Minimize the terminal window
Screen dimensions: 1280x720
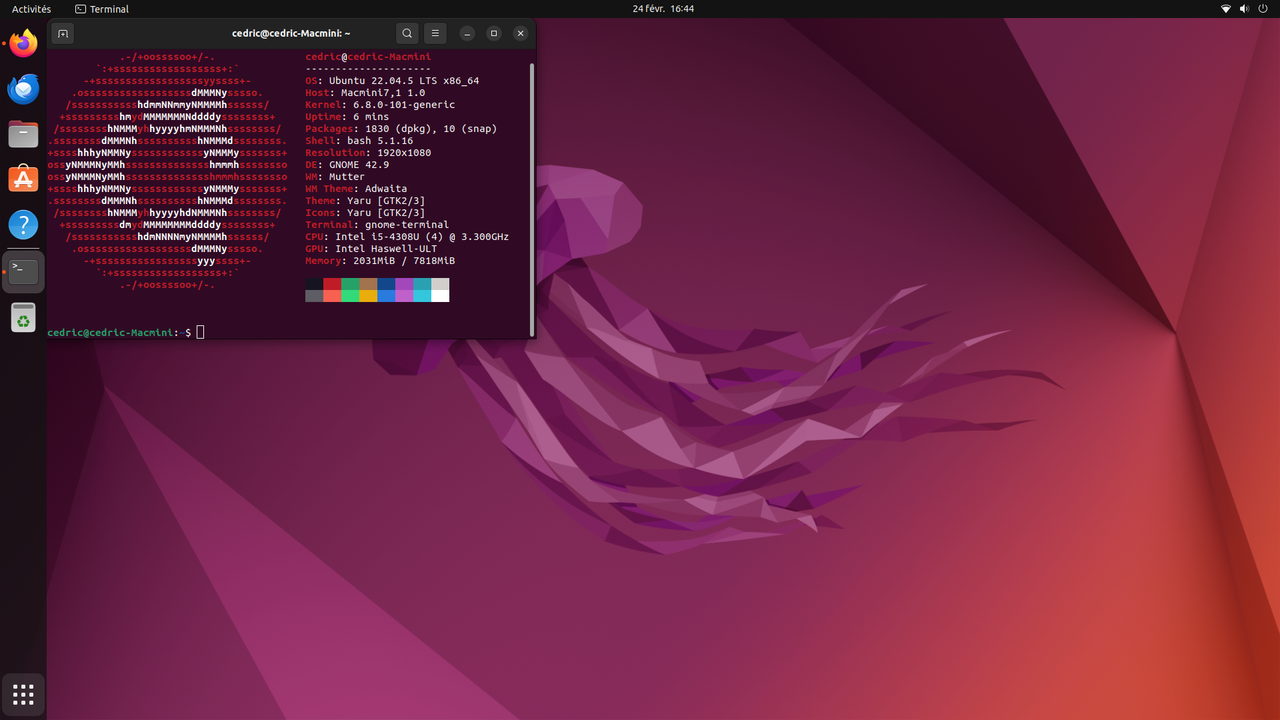point(466,33)
